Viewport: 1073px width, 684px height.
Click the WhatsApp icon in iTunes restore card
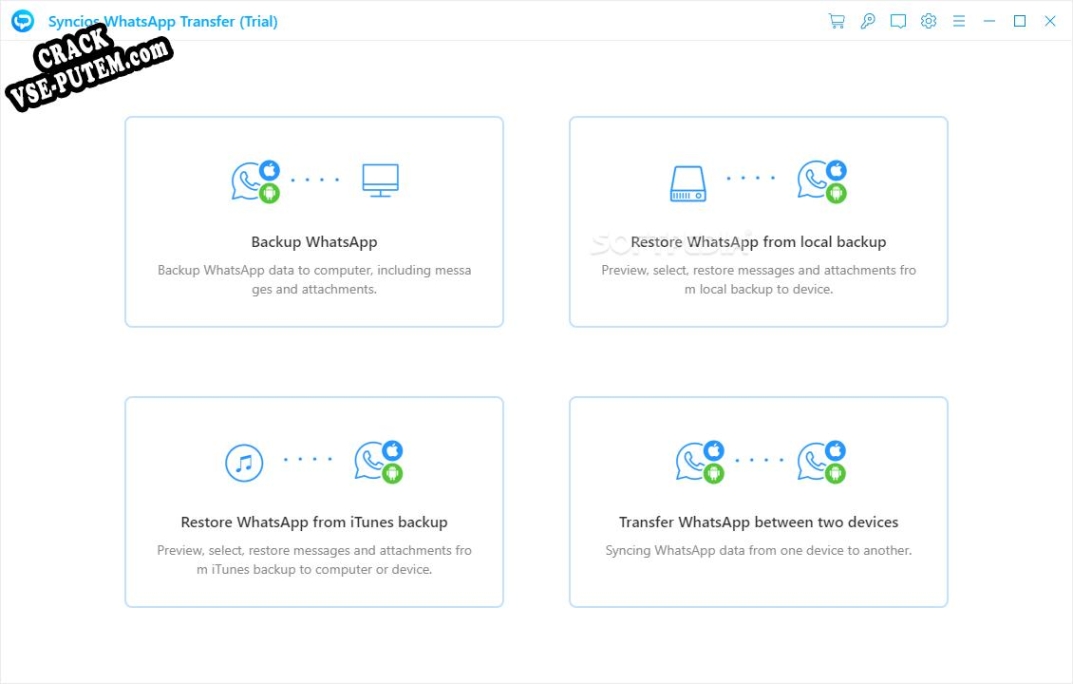tap(378, 462)
